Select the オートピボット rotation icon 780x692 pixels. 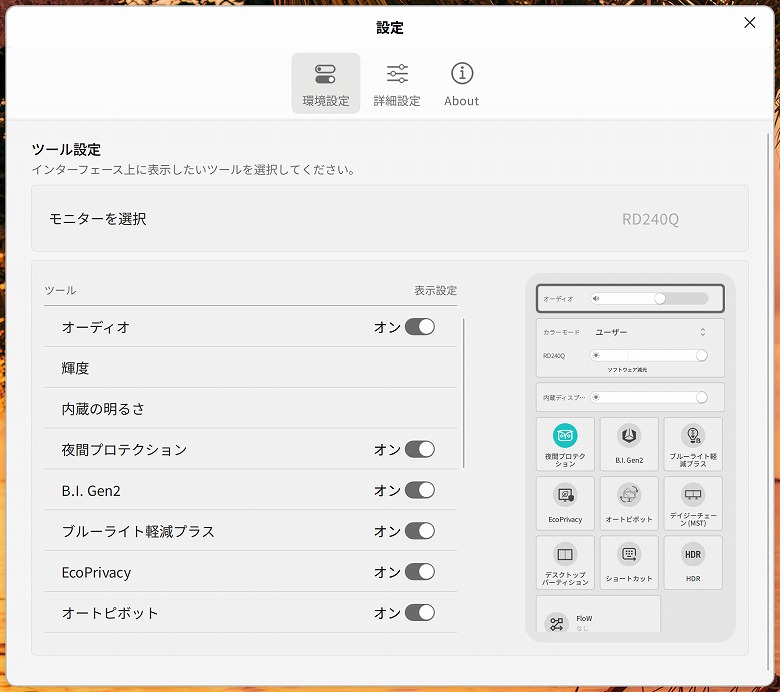(629, 496)
